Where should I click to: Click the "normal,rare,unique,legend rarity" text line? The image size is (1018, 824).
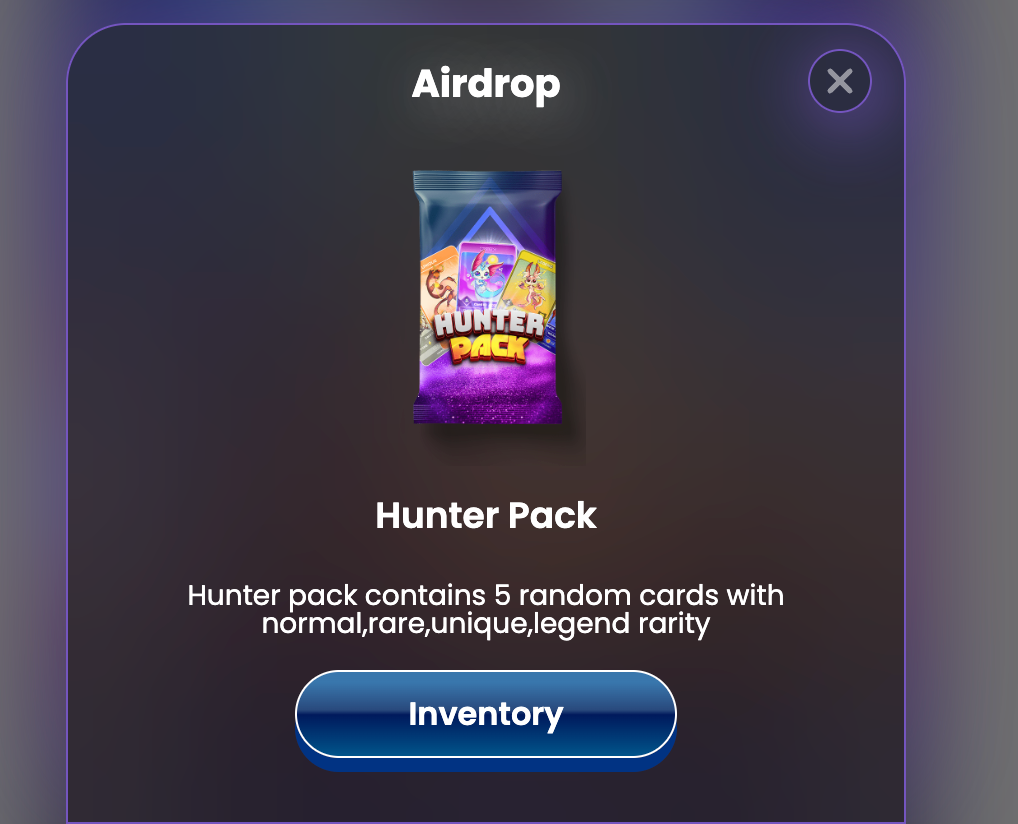(x=486, y=623)
